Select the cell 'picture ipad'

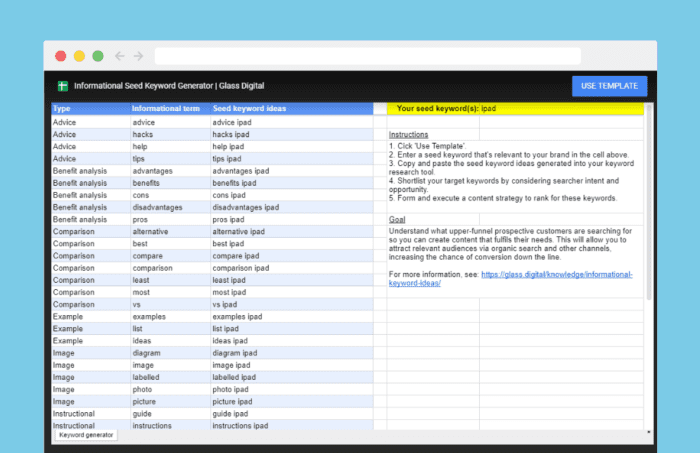[x=292, y=402]
